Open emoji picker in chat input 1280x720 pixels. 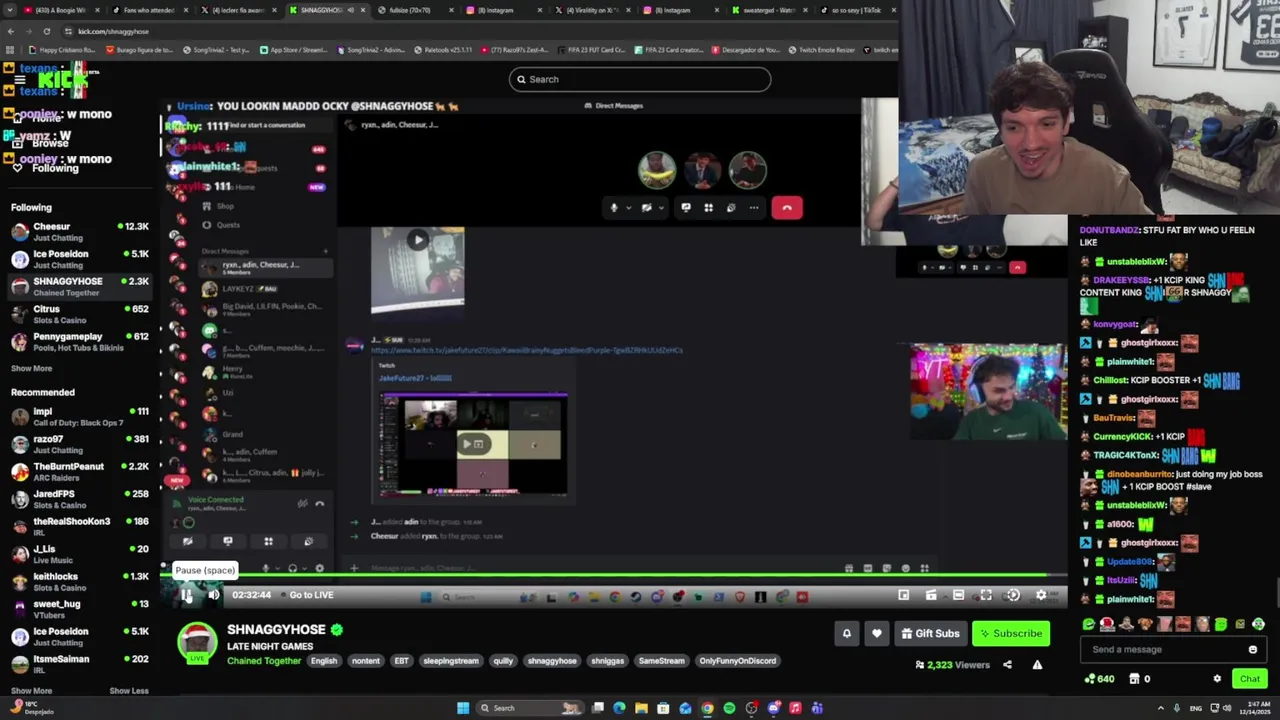(1253, 649)
